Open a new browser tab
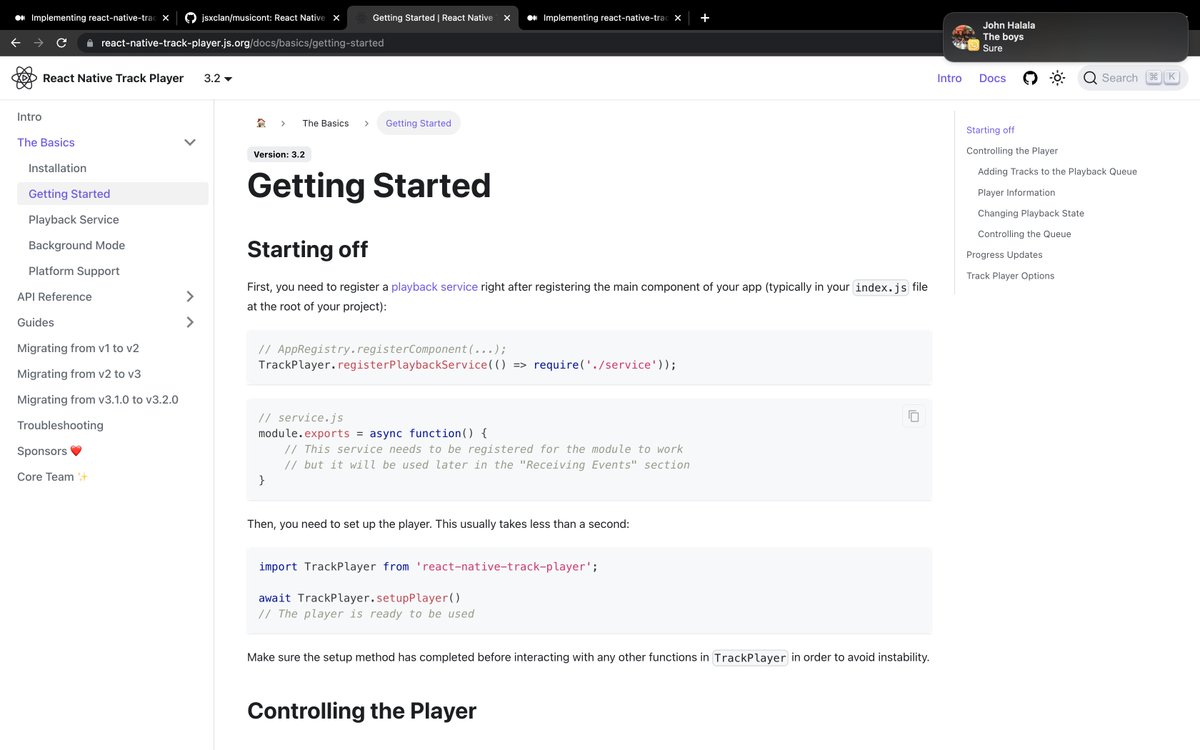Image resolution: width=1200 pixels, height=750 pixels. pos(705,18)
